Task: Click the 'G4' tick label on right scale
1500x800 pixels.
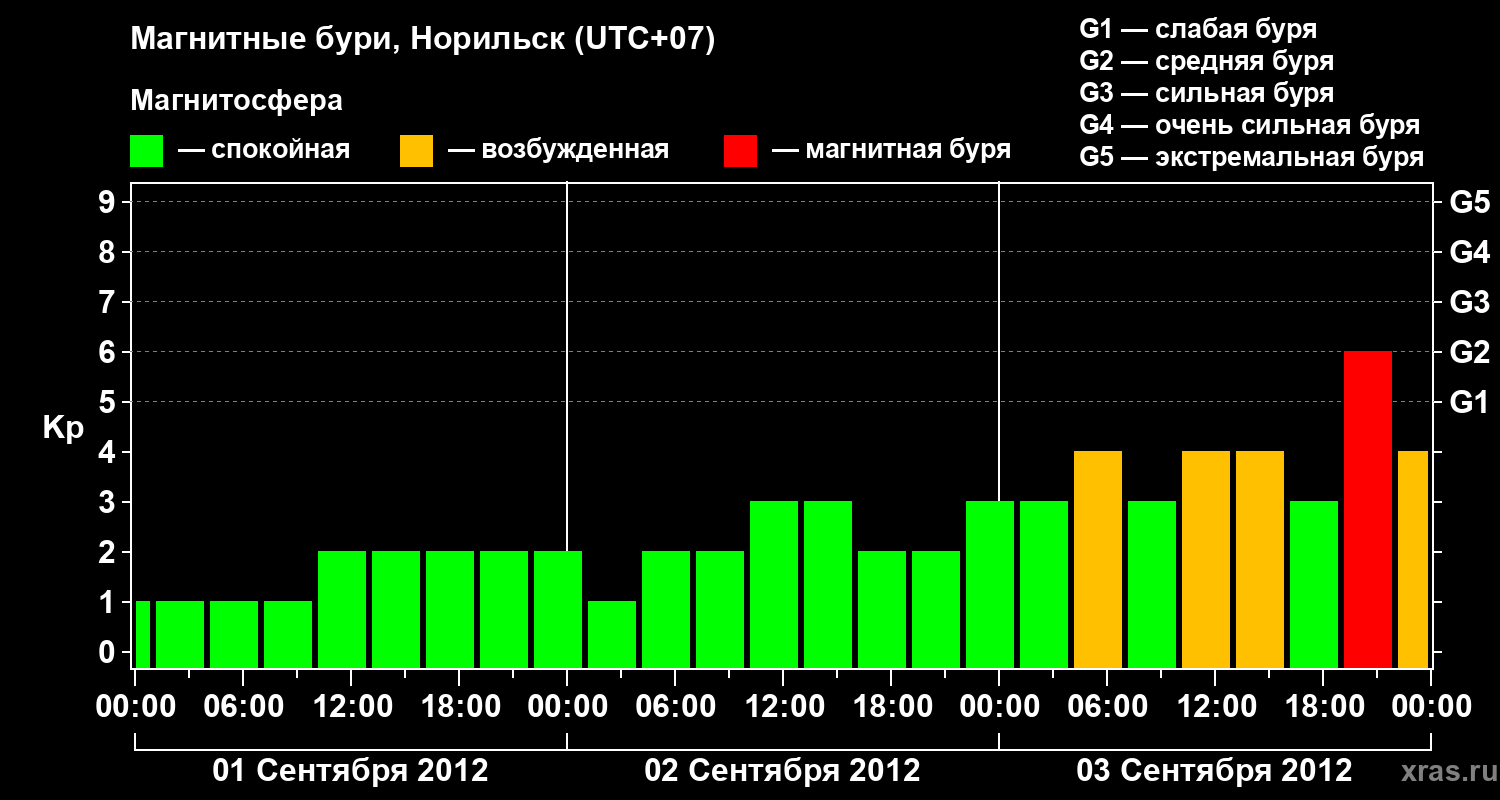Action: click(x=1469, y=252)
